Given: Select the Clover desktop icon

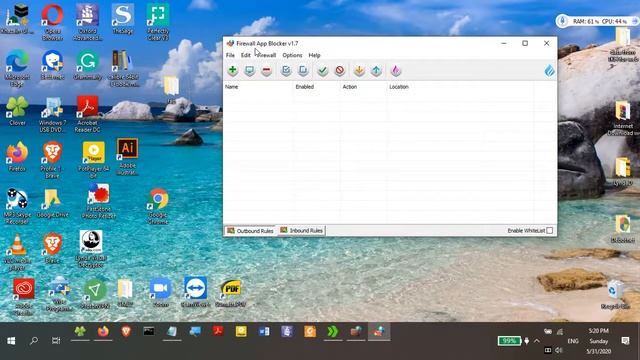Looking at the screenshot, I should [17, 111].
